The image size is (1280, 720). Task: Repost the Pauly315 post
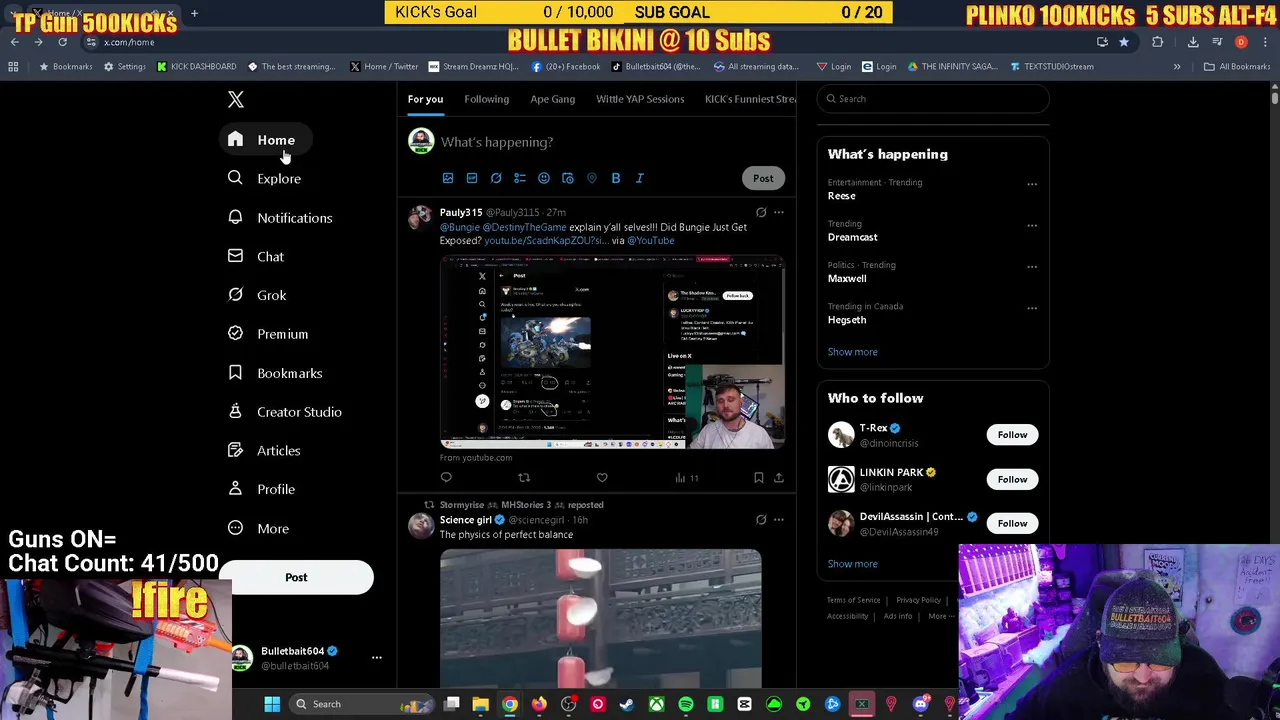click(x=524, y=478)
